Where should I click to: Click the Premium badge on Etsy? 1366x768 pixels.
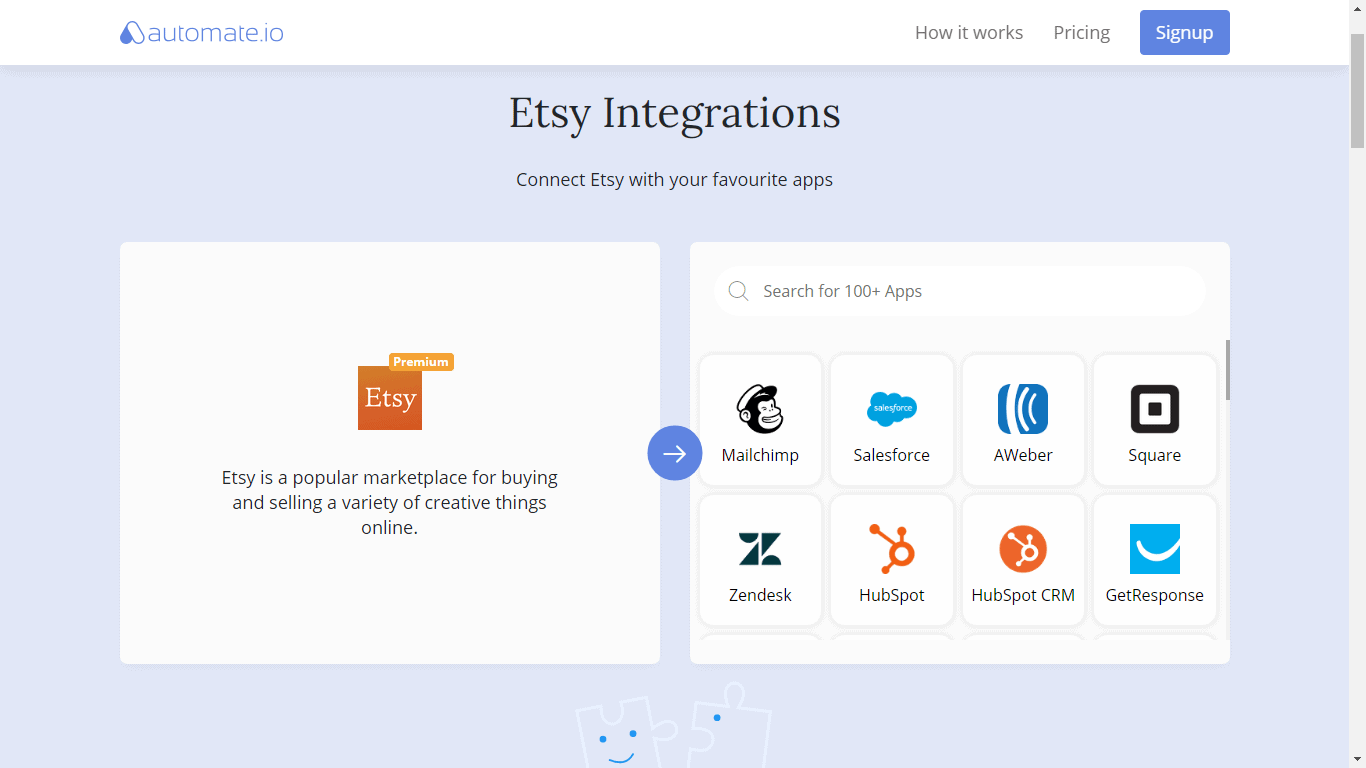pos(421,362)
